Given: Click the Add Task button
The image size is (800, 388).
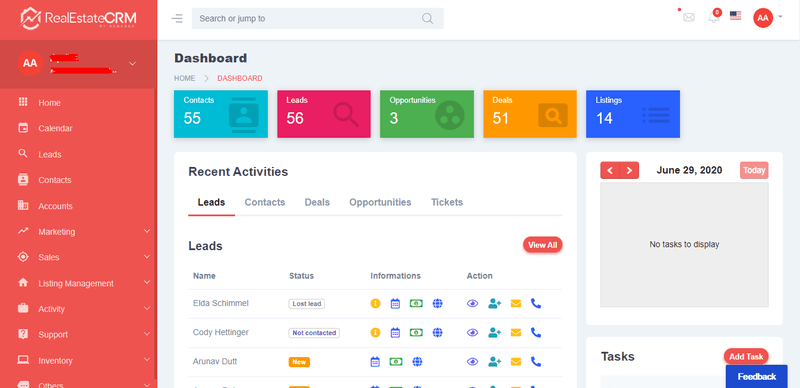Looking at the screenshot, I should (746, 356).
